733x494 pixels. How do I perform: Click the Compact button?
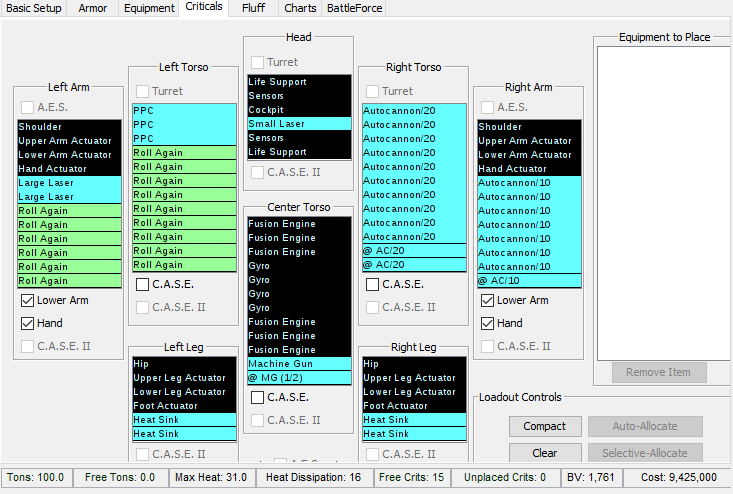[x=545, y=426]
